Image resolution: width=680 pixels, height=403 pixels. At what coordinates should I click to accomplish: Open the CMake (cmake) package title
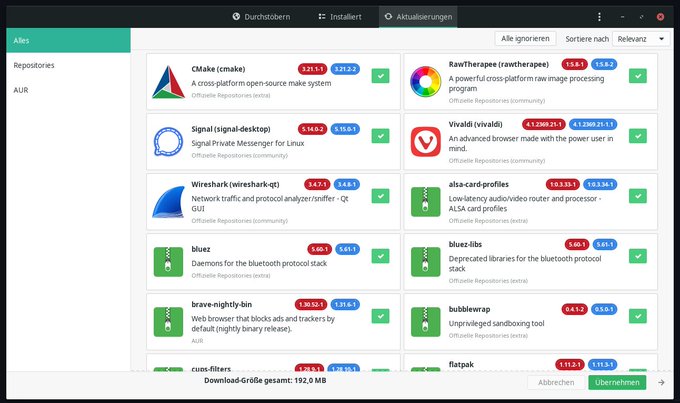(x=218, y=69)
